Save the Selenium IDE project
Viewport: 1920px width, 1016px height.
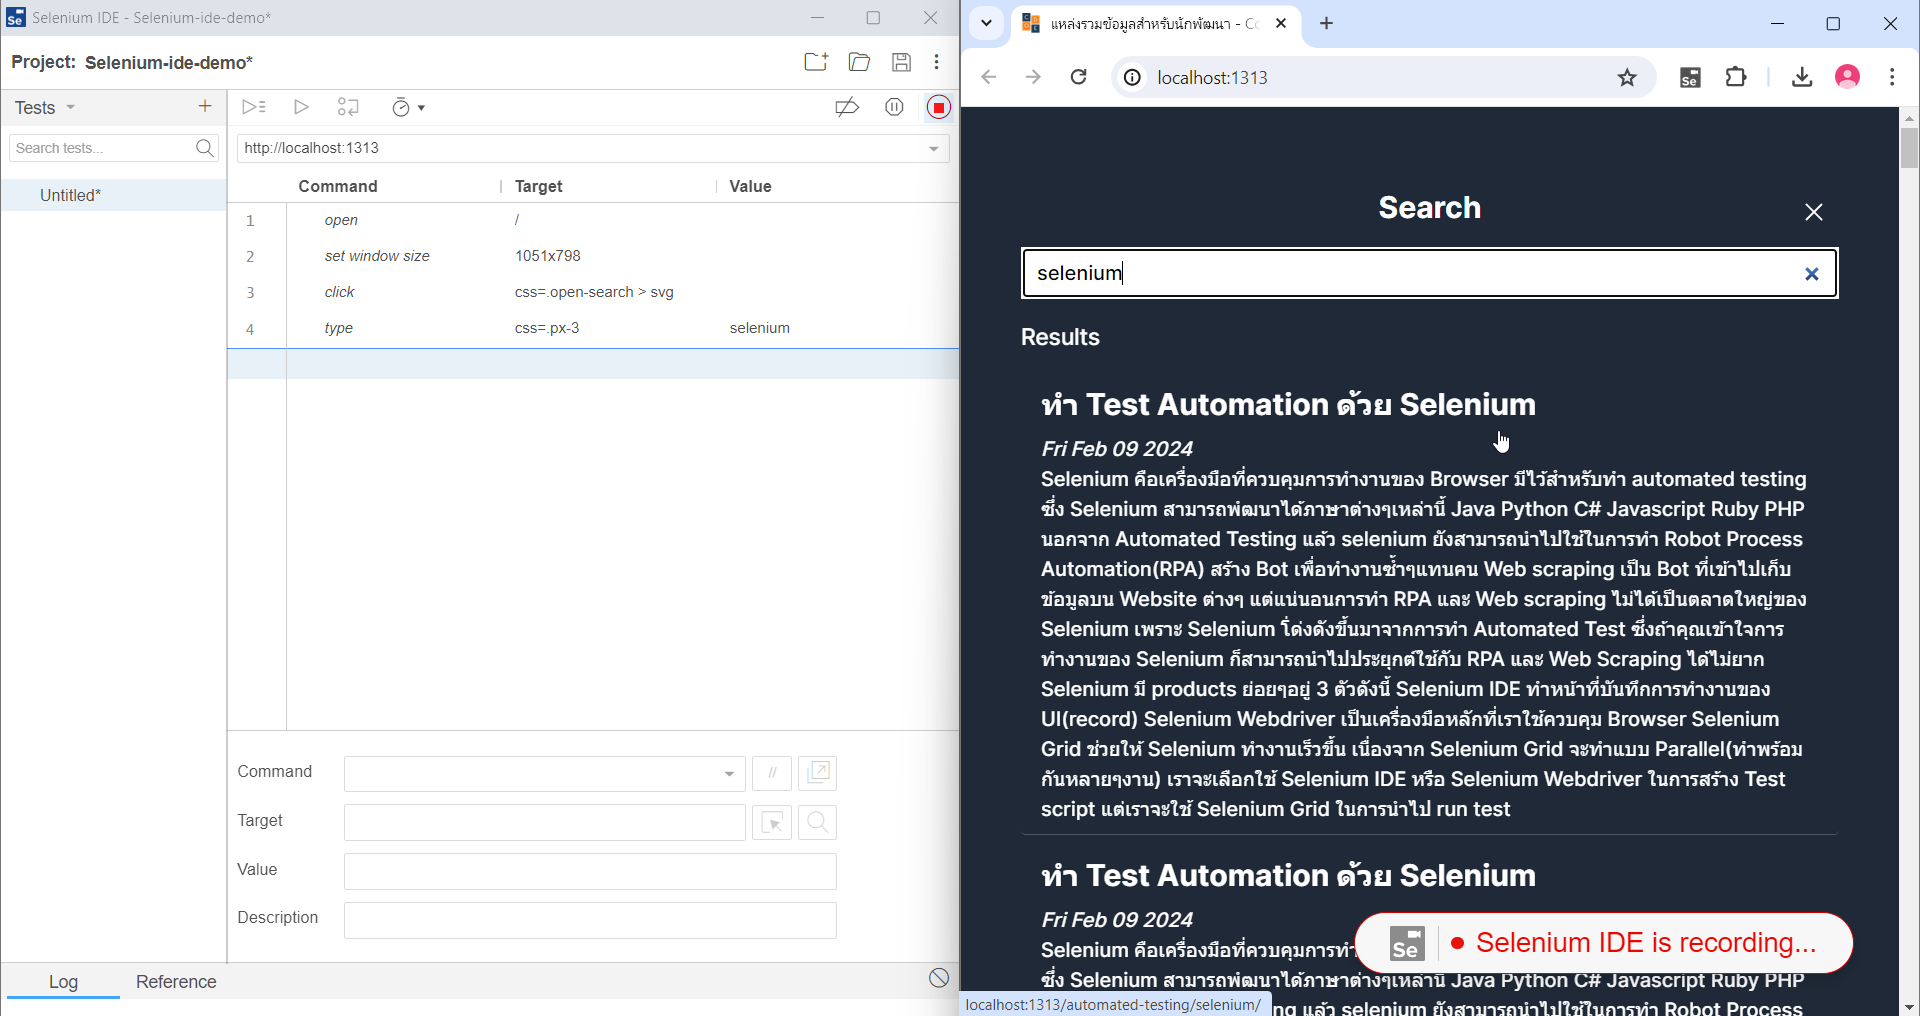point(901,62)
